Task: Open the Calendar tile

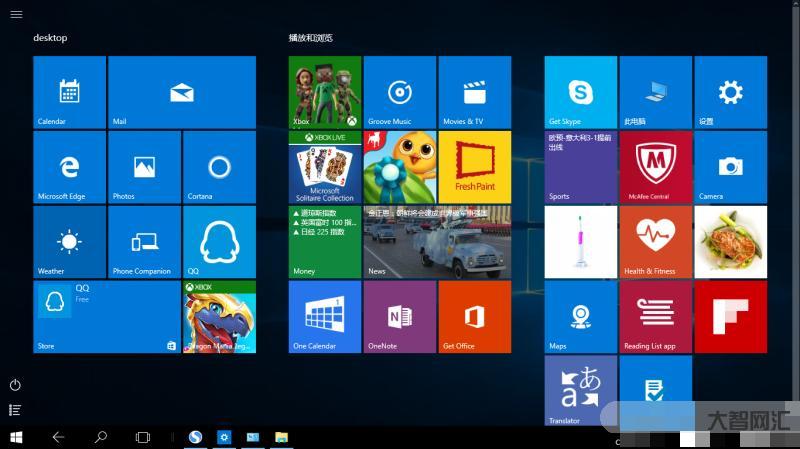Action: (69, 92)
